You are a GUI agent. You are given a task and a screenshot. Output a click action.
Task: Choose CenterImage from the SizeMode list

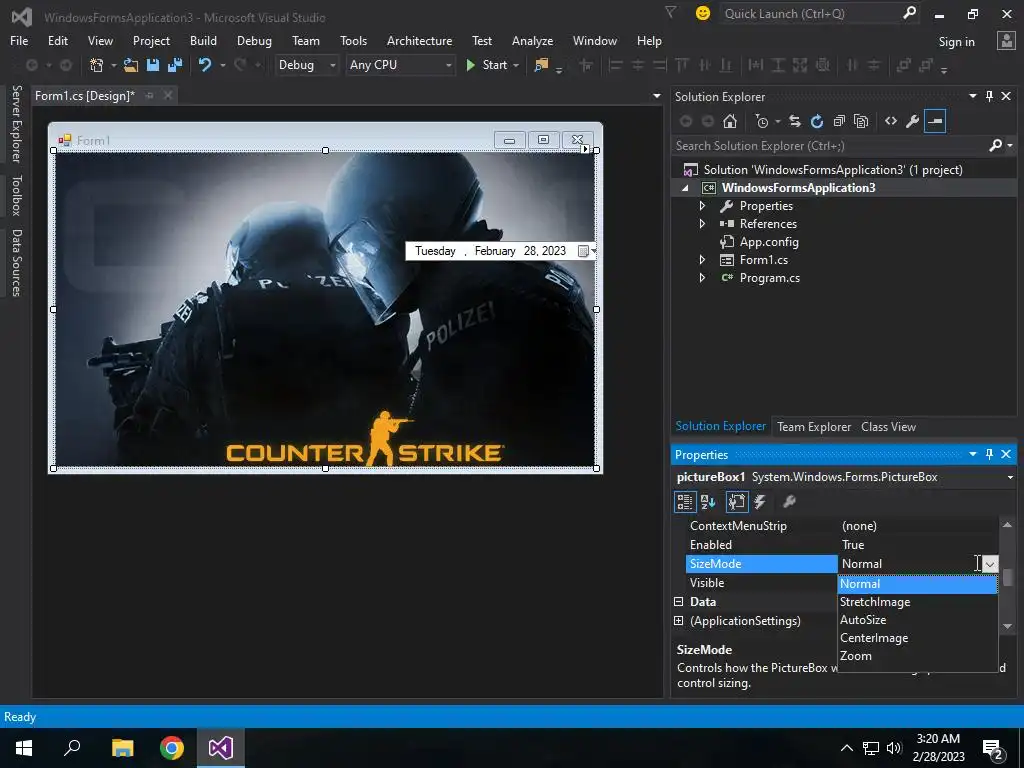tap(918, 638)
